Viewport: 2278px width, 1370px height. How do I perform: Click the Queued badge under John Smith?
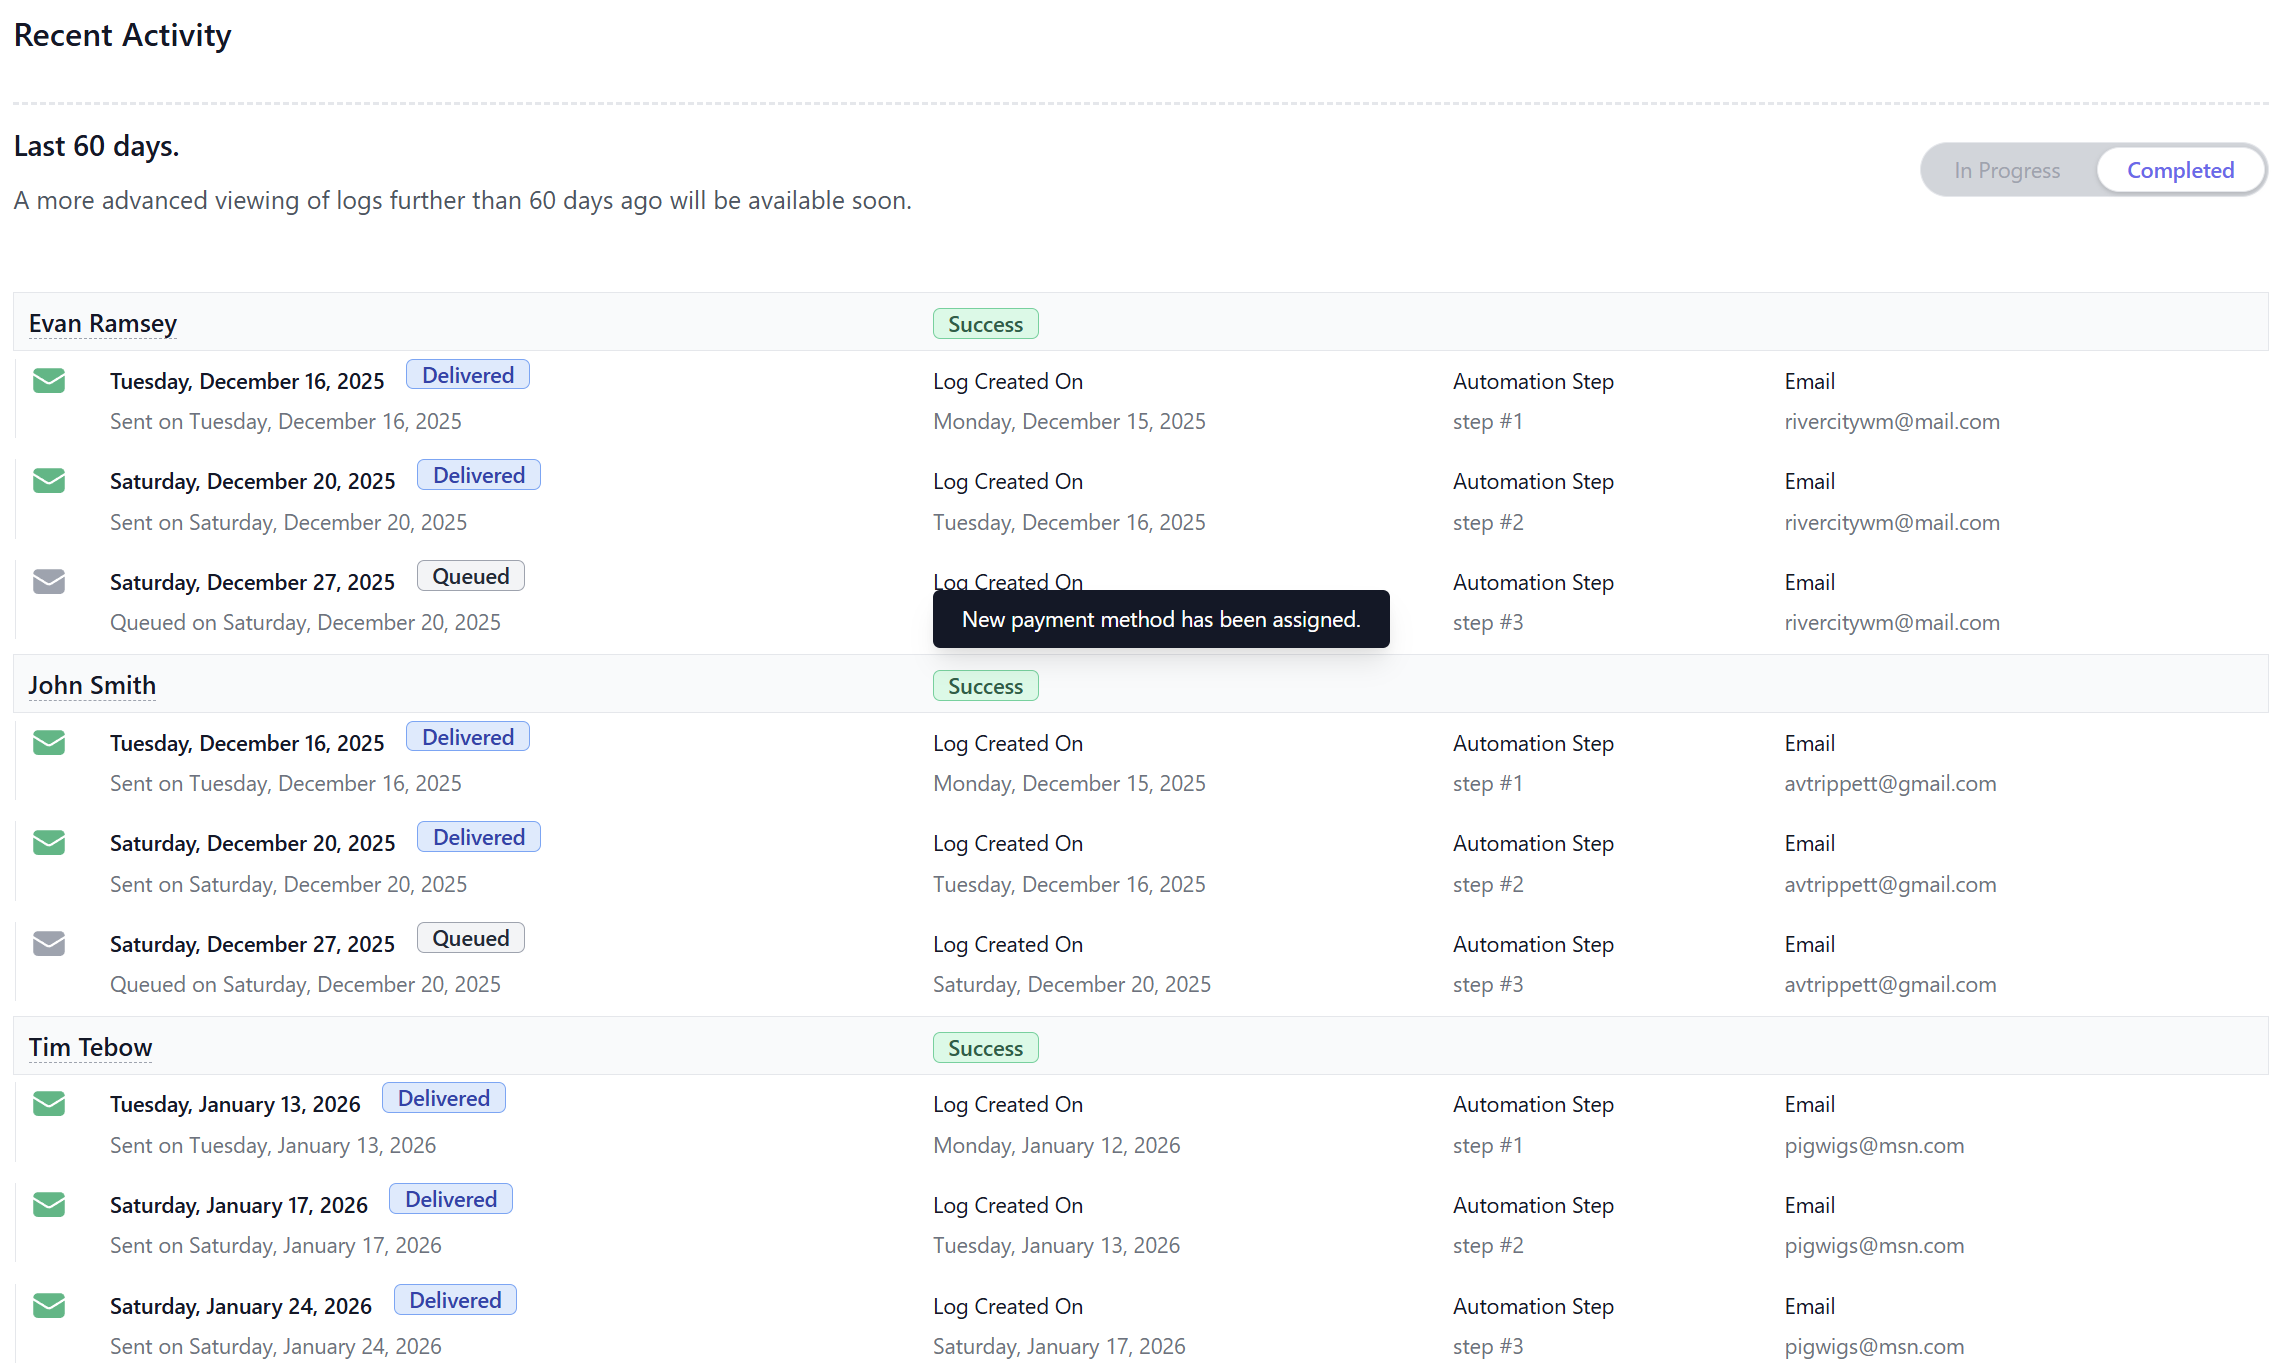[470, 938]
